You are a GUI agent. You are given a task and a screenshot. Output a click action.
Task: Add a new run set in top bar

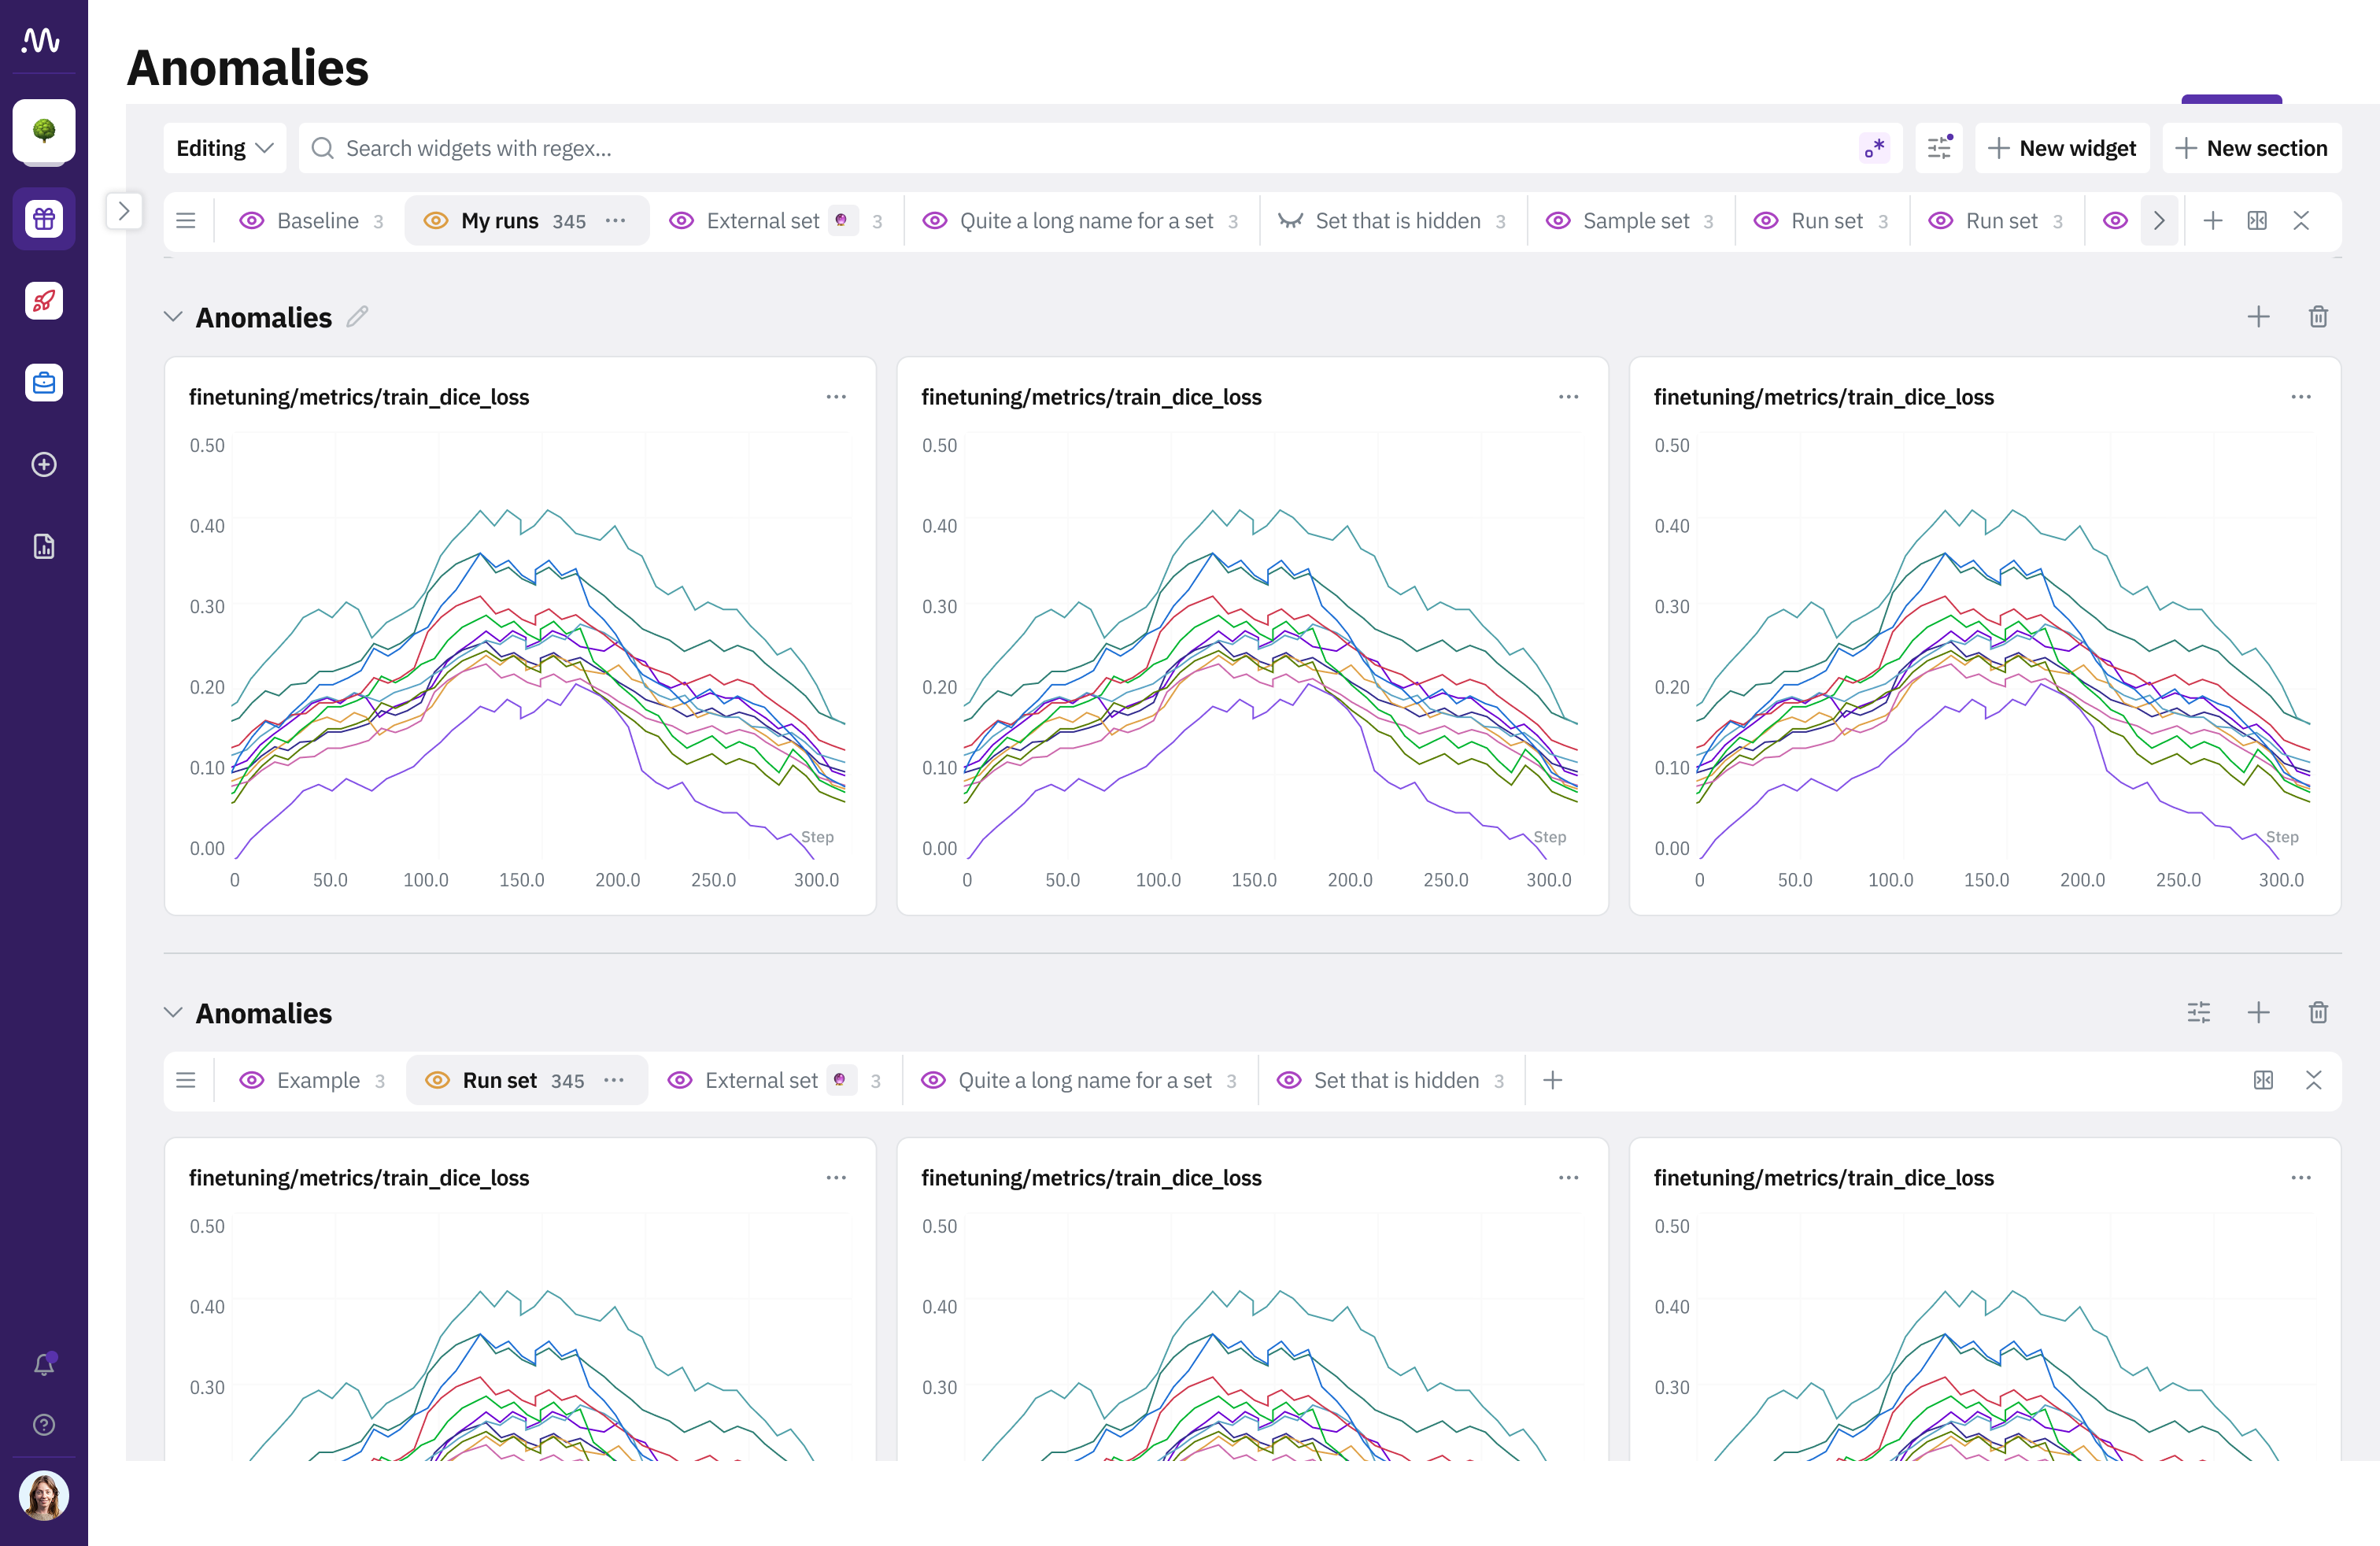(x=2213, y=221)
